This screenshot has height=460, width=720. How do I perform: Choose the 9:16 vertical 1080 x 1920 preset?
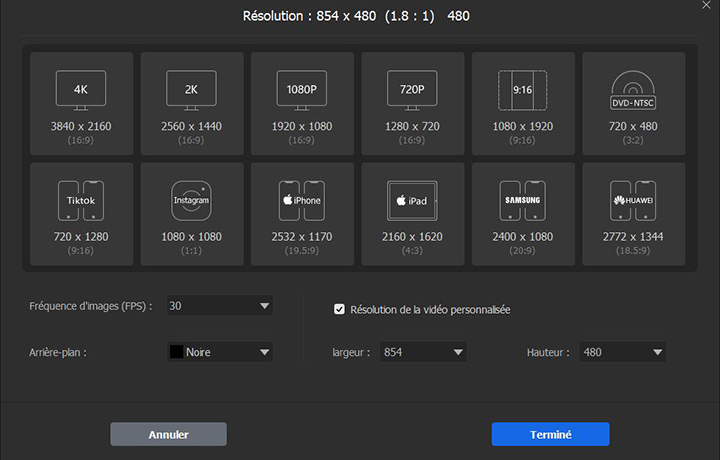523,103
